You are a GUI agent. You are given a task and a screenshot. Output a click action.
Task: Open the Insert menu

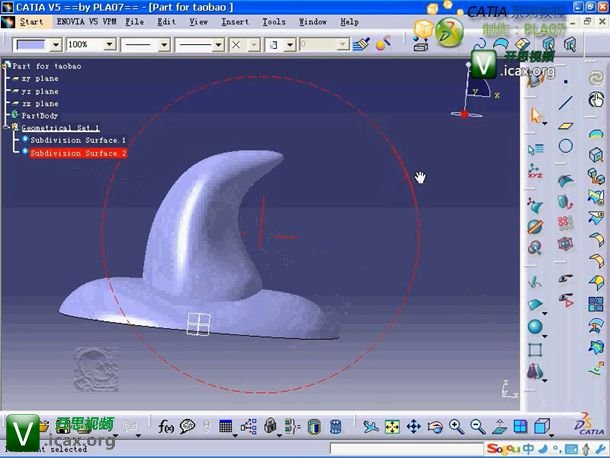(x=235, y=21)
